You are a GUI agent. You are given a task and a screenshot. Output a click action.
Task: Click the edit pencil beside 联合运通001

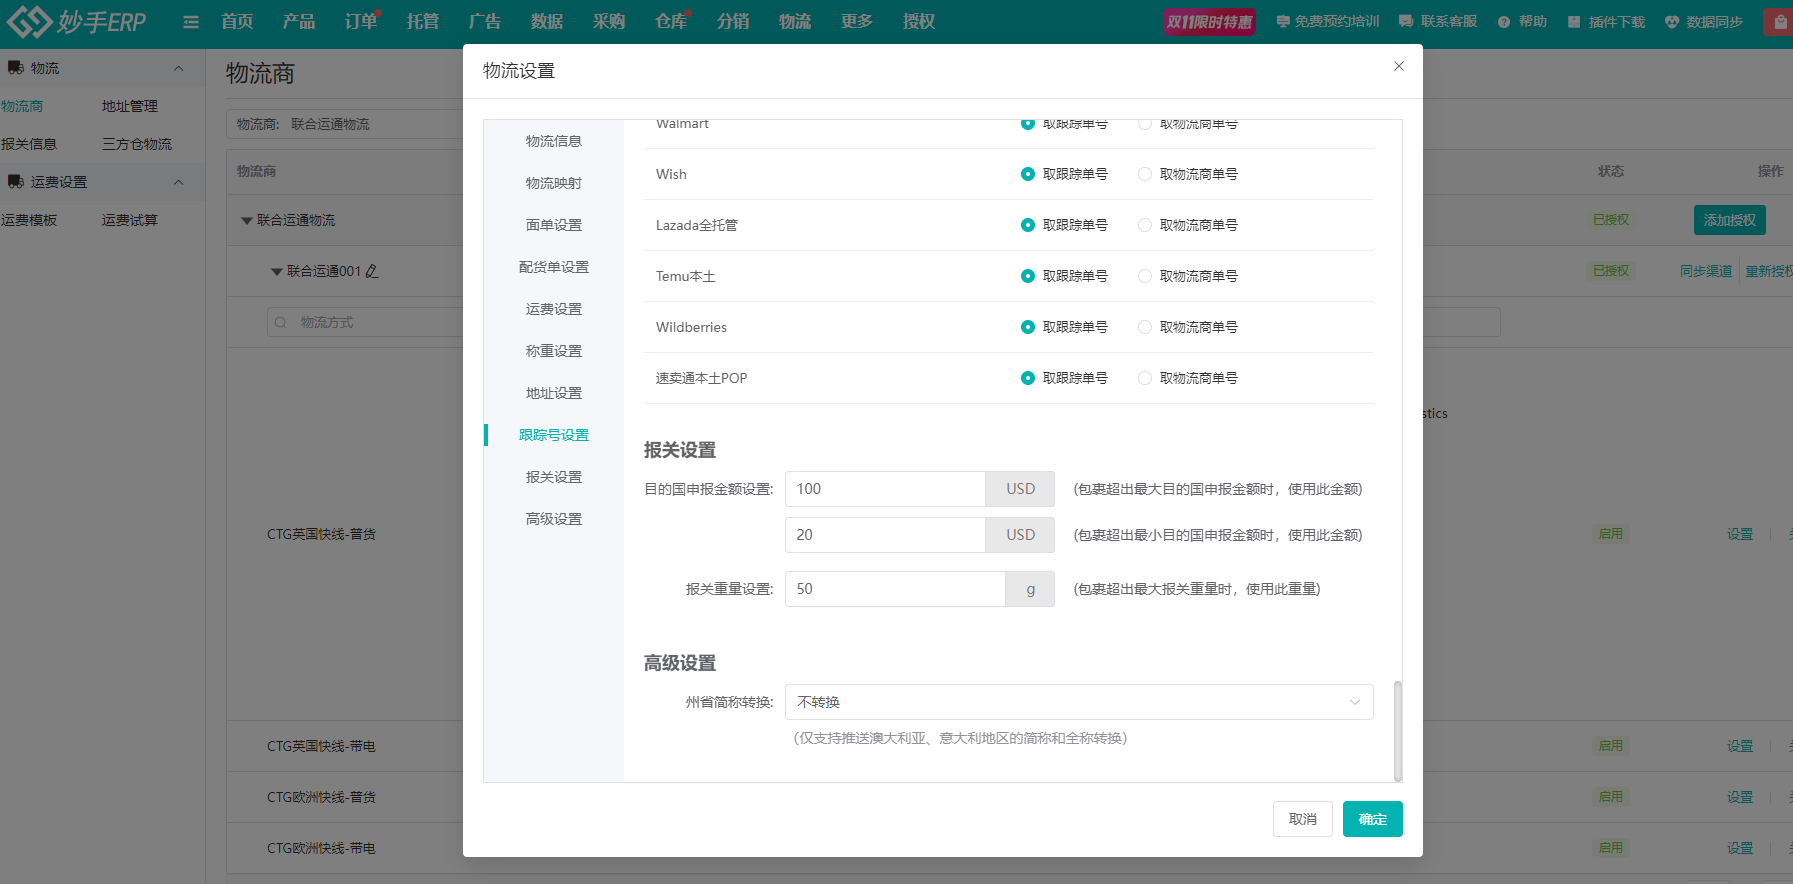coord(372,271)
